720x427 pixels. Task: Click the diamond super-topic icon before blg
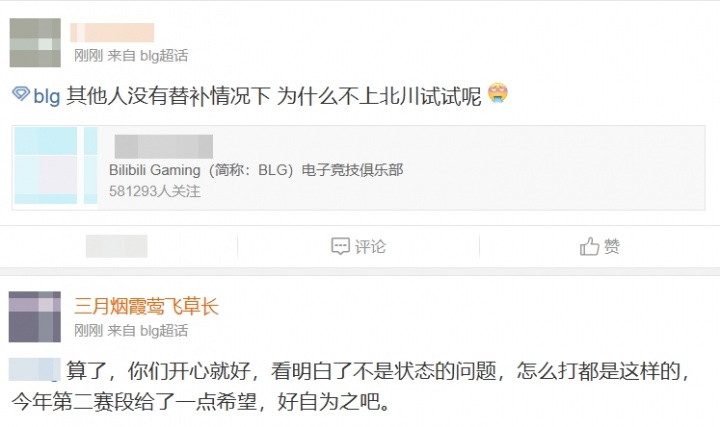21,94
